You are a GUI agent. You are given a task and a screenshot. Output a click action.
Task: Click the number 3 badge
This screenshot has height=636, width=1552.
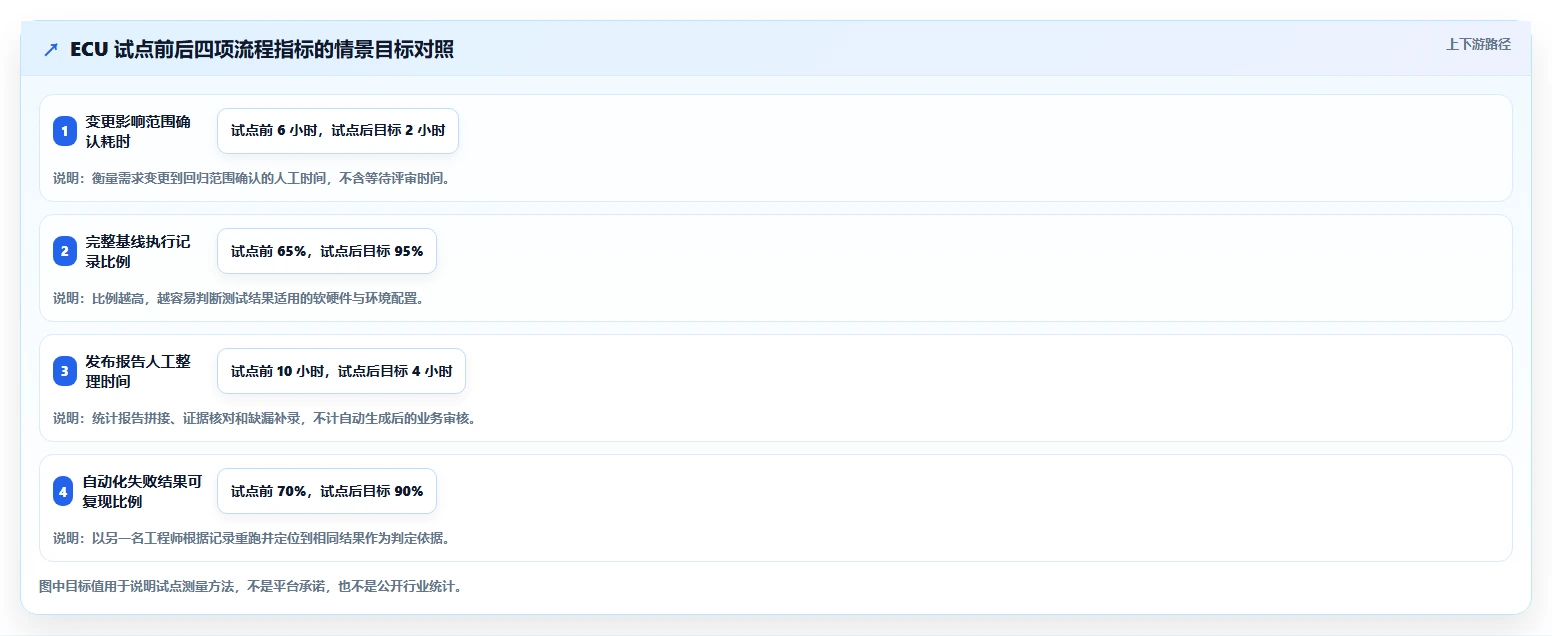coord(65,371)
